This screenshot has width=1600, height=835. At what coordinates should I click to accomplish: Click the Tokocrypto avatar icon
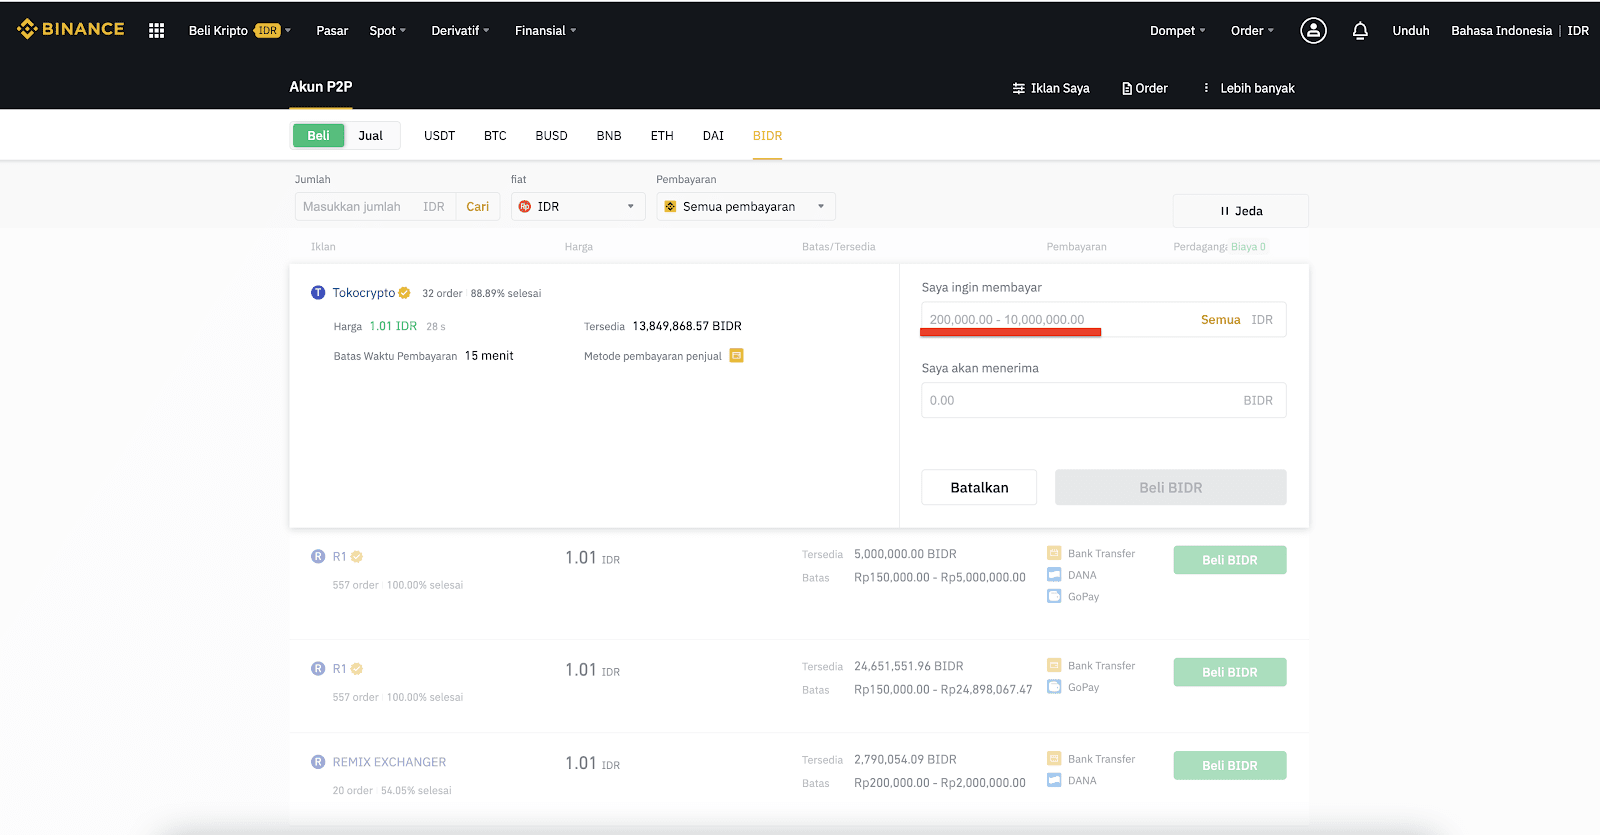318,293
